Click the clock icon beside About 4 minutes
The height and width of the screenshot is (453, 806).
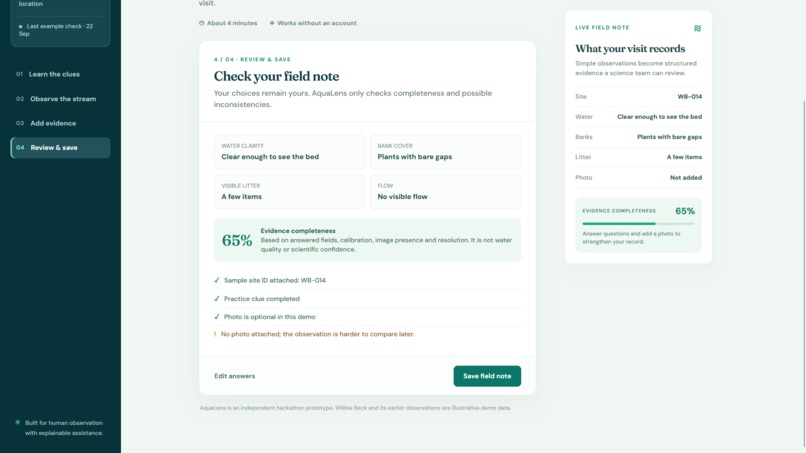tap(202, 23)
